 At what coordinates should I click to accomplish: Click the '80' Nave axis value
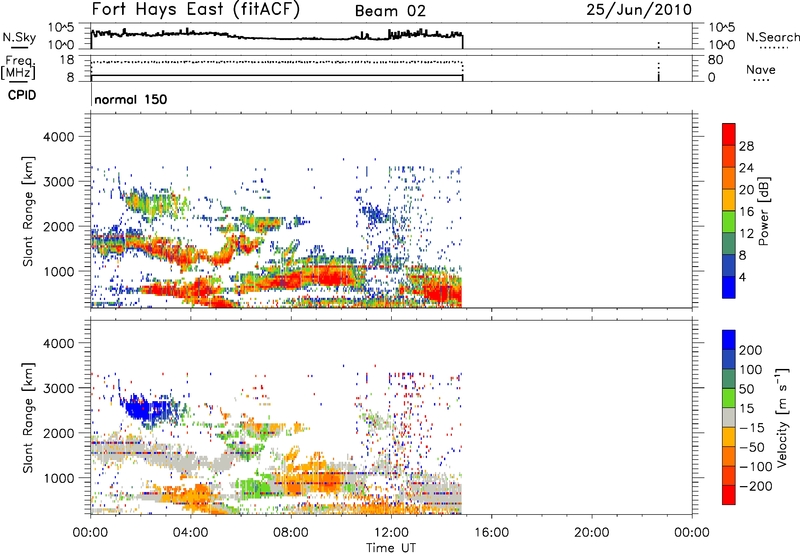(715, 60)
